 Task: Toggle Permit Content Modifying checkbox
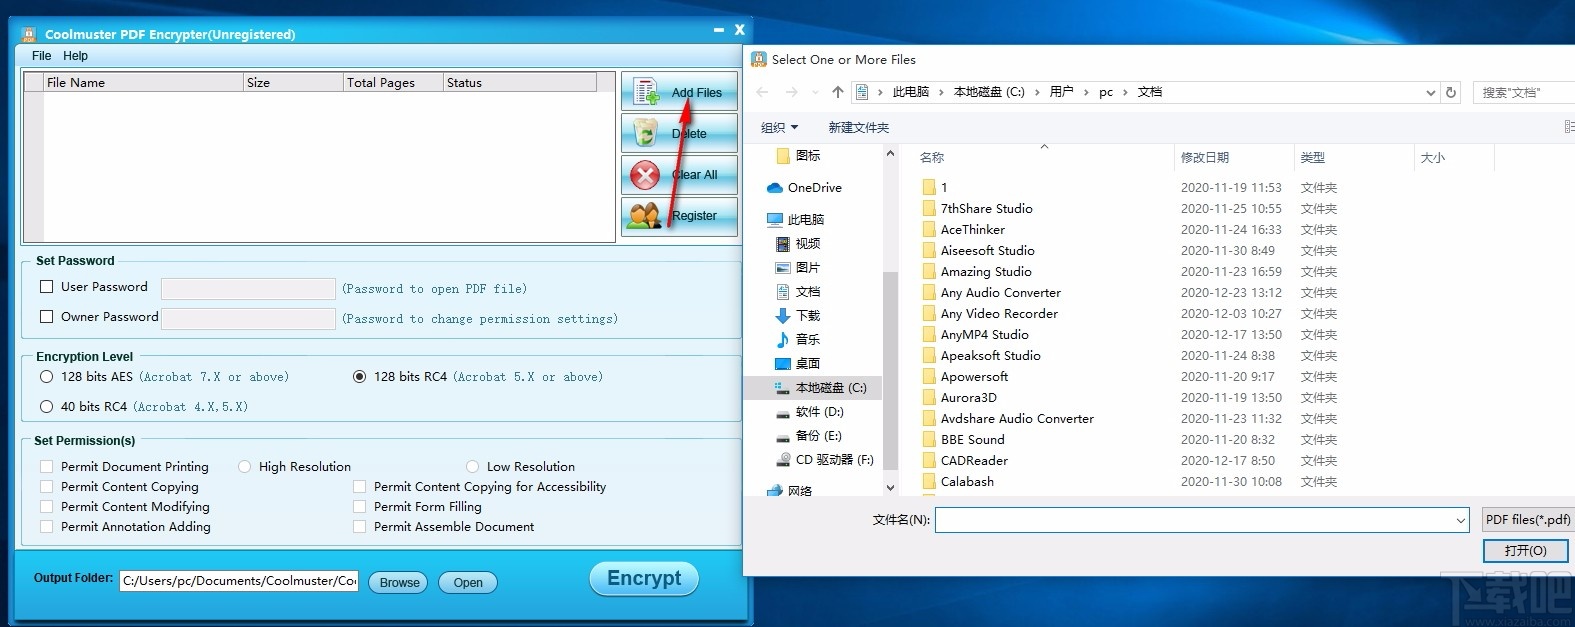(46, 507)
